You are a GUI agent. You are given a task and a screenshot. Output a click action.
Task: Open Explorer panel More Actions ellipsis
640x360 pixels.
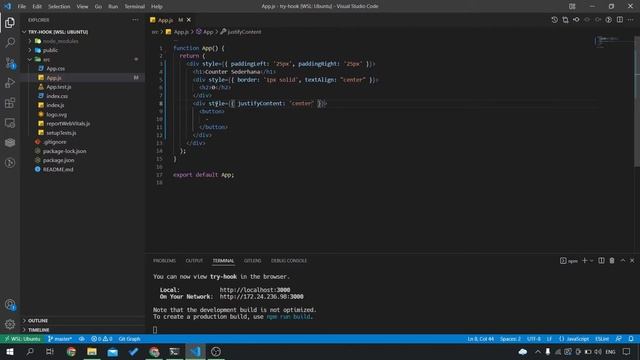(x=135, y=20)
